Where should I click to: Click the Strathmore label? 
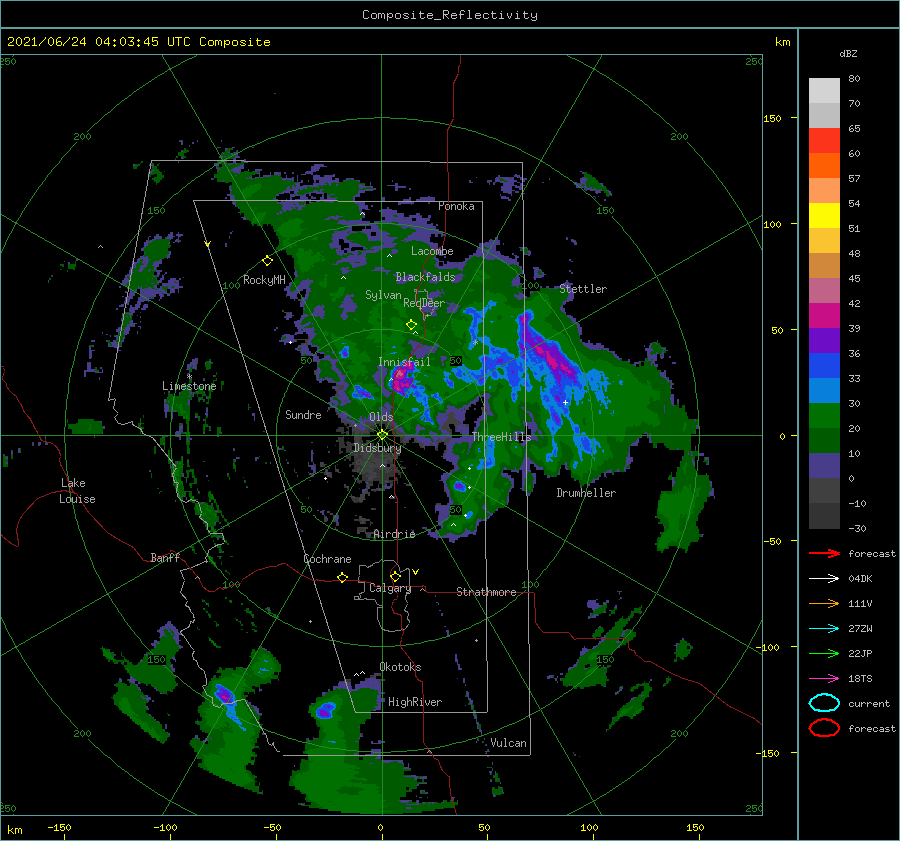coord(486,592)
